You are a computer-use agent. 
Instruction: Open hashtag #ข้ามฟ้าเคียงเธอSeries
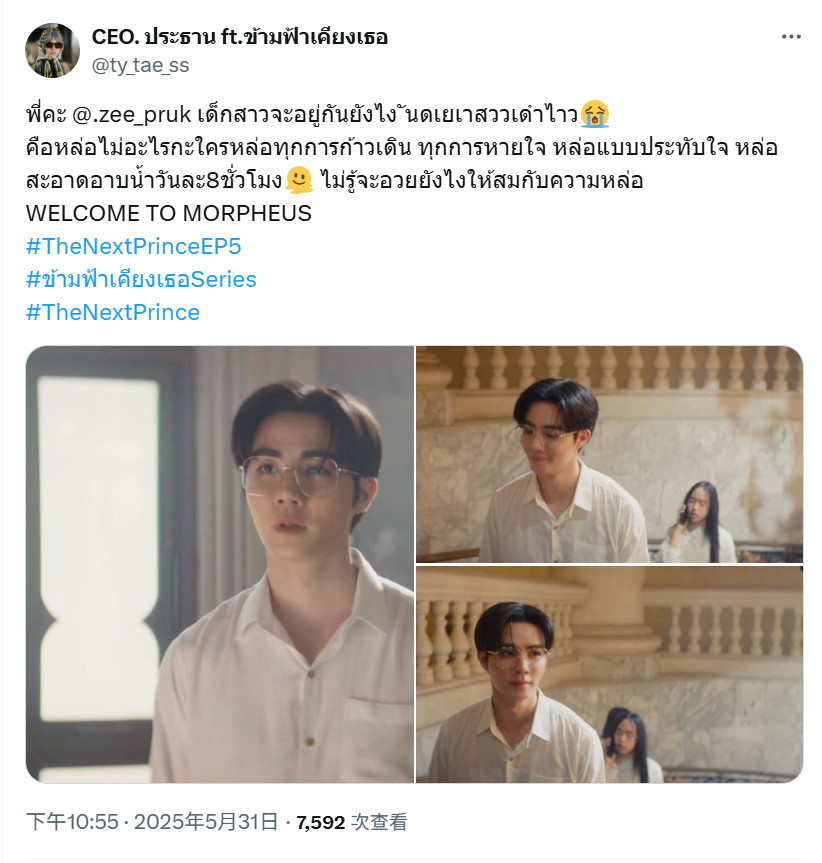pos(141,279)
